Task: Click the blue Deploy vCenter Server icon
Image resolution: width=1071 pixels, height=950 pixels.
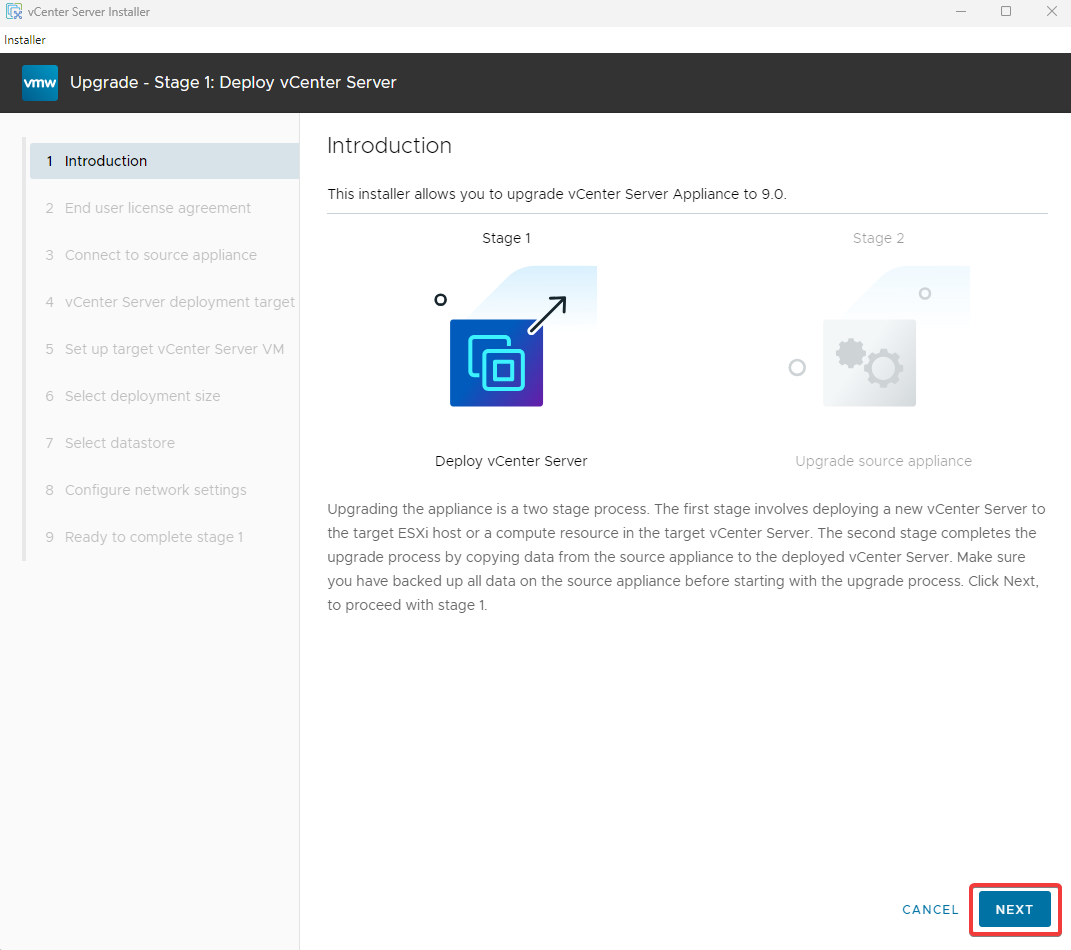Action: pos(497,363)
